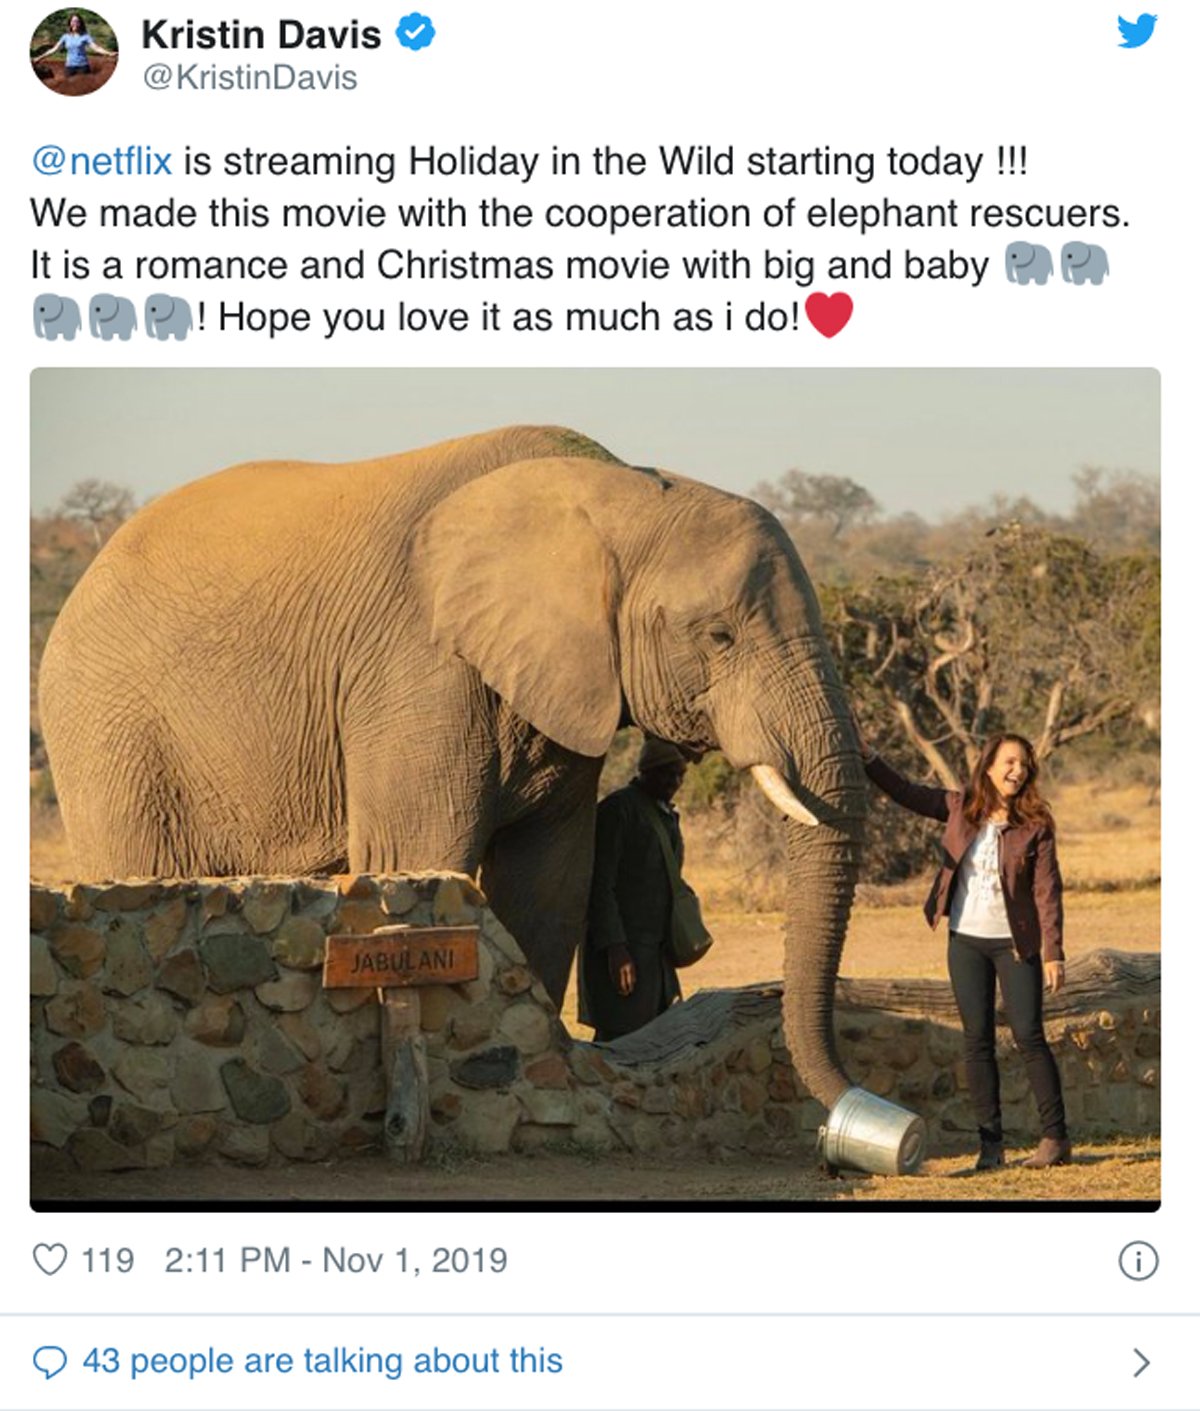The image size is (1200, 1411).
Task: Follow the @netflix mention link
Action: pos(101,161)
